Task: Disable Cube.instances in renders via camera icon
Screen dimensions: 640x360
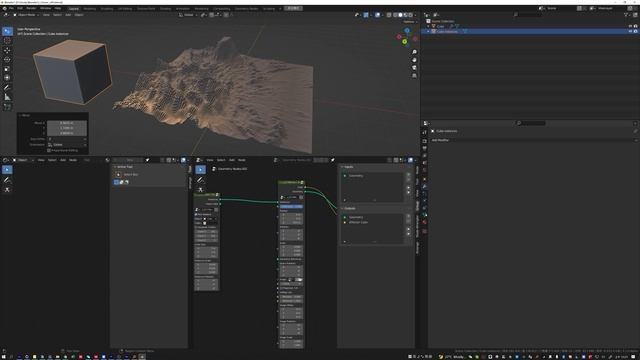Action: pyautogui.click(x=635, y=31)
